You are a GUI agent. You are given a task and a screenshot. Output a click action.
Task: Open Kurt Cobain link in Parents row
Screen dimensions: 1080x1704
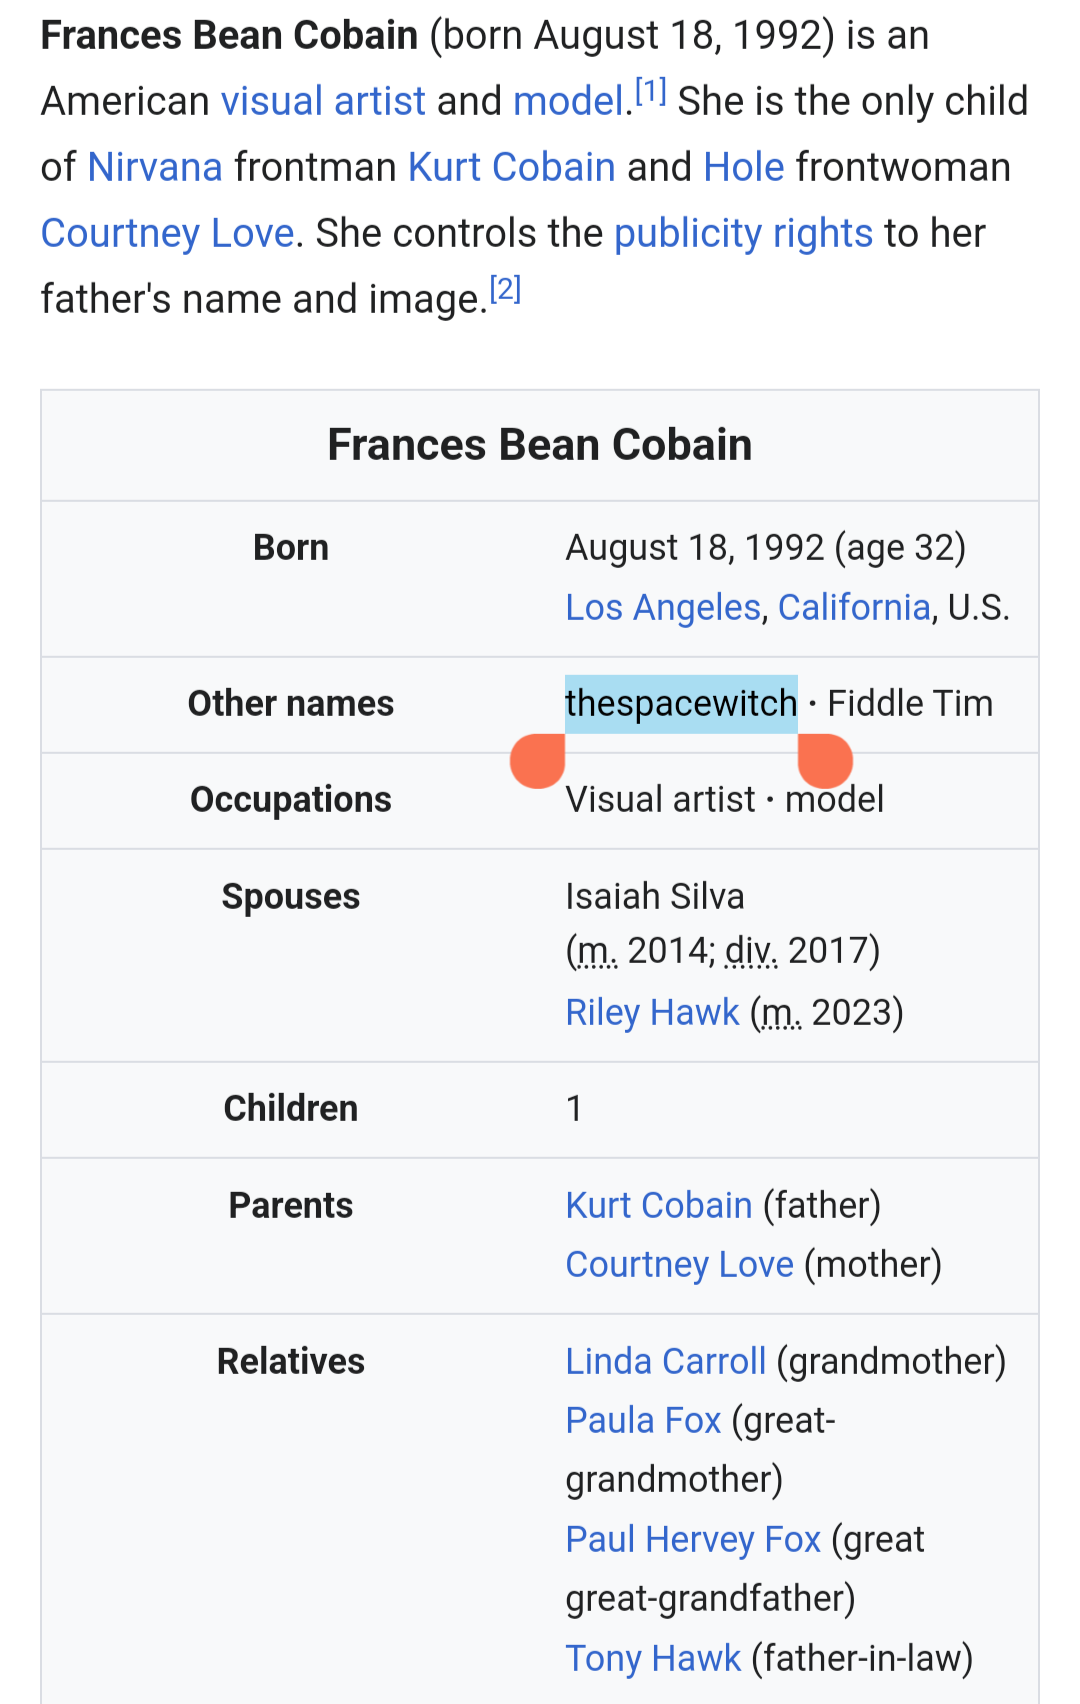coord(658,1205)
